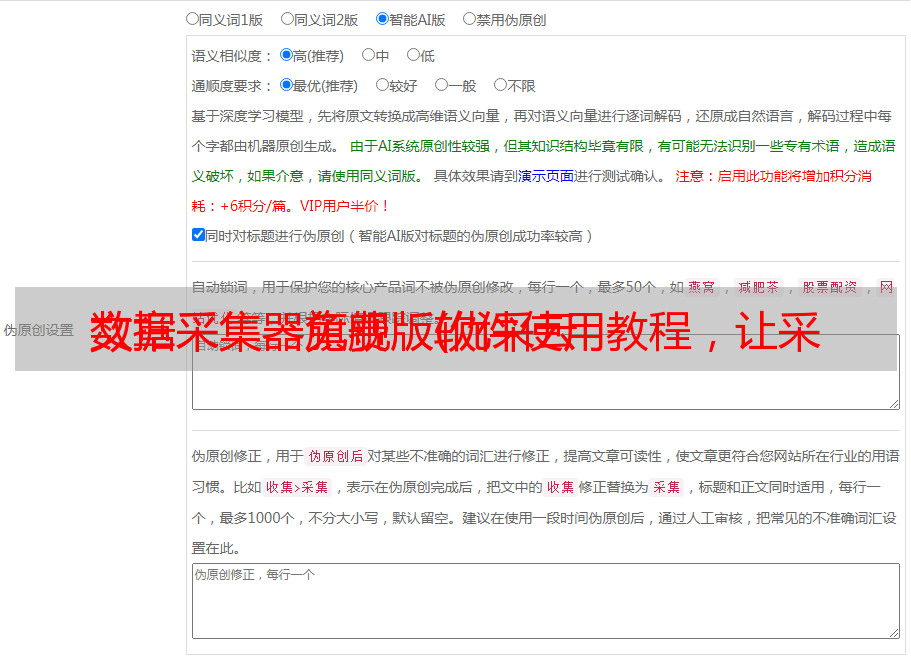Focus the 伪原创修正 text area
Viewport: 911px width, 658px height.
545,605
